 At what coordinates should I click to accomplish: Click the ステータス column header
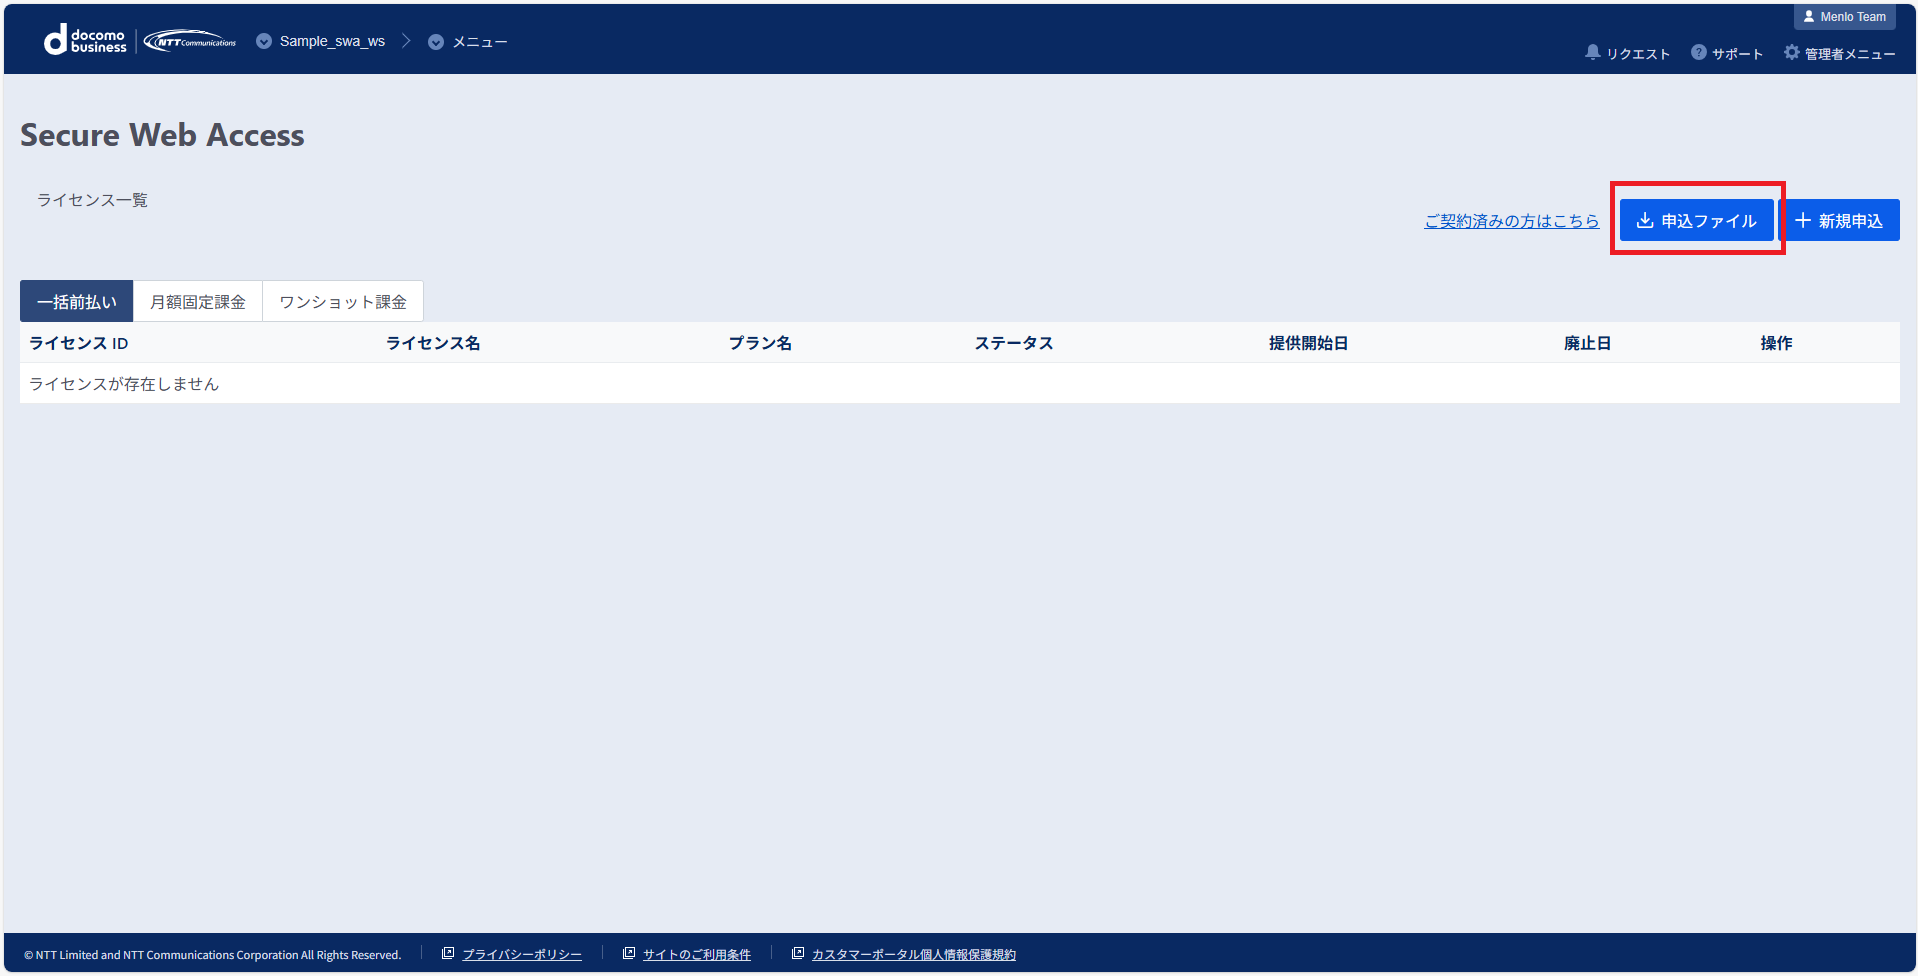1014,343
